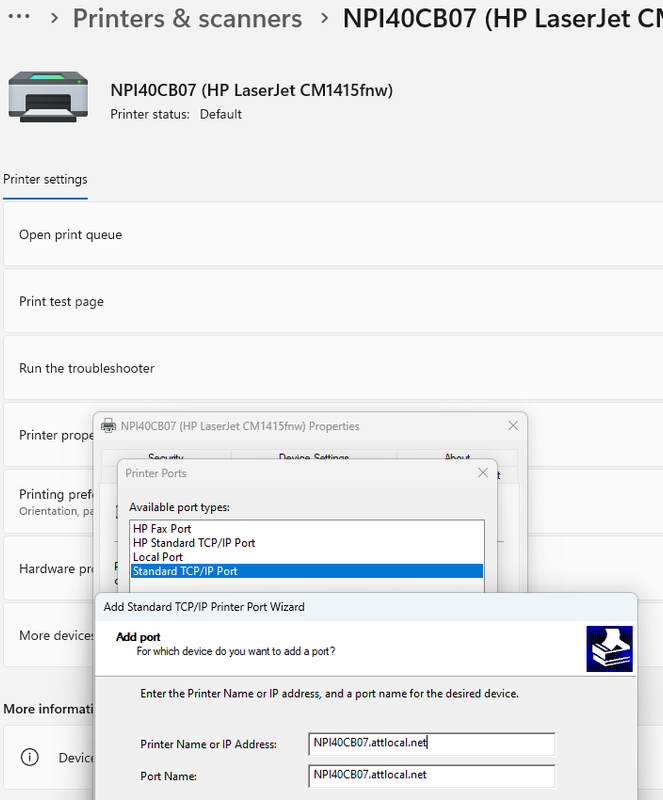
Task: Open print queue
Action: tap(70, 235)
